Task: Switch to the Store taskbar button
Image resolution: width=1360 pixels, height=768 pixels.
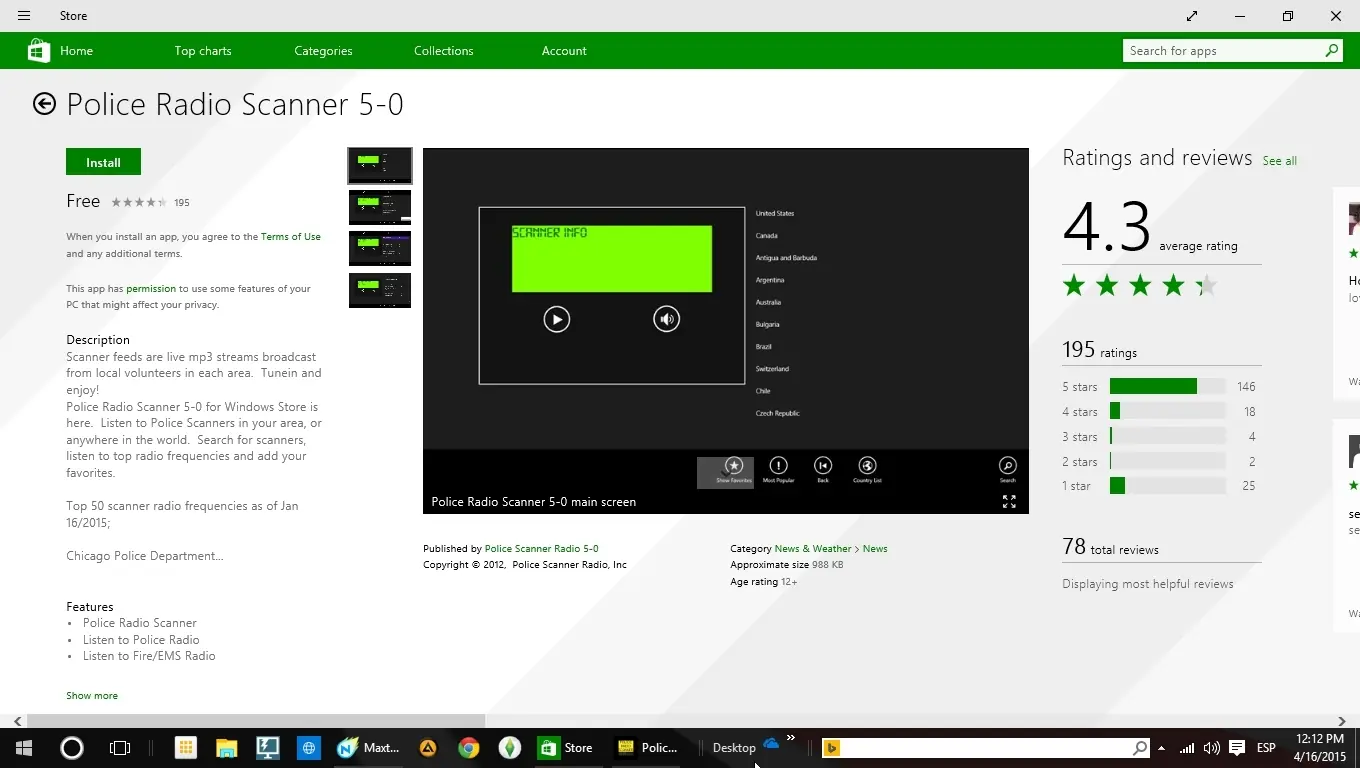Action: [567, 748]
